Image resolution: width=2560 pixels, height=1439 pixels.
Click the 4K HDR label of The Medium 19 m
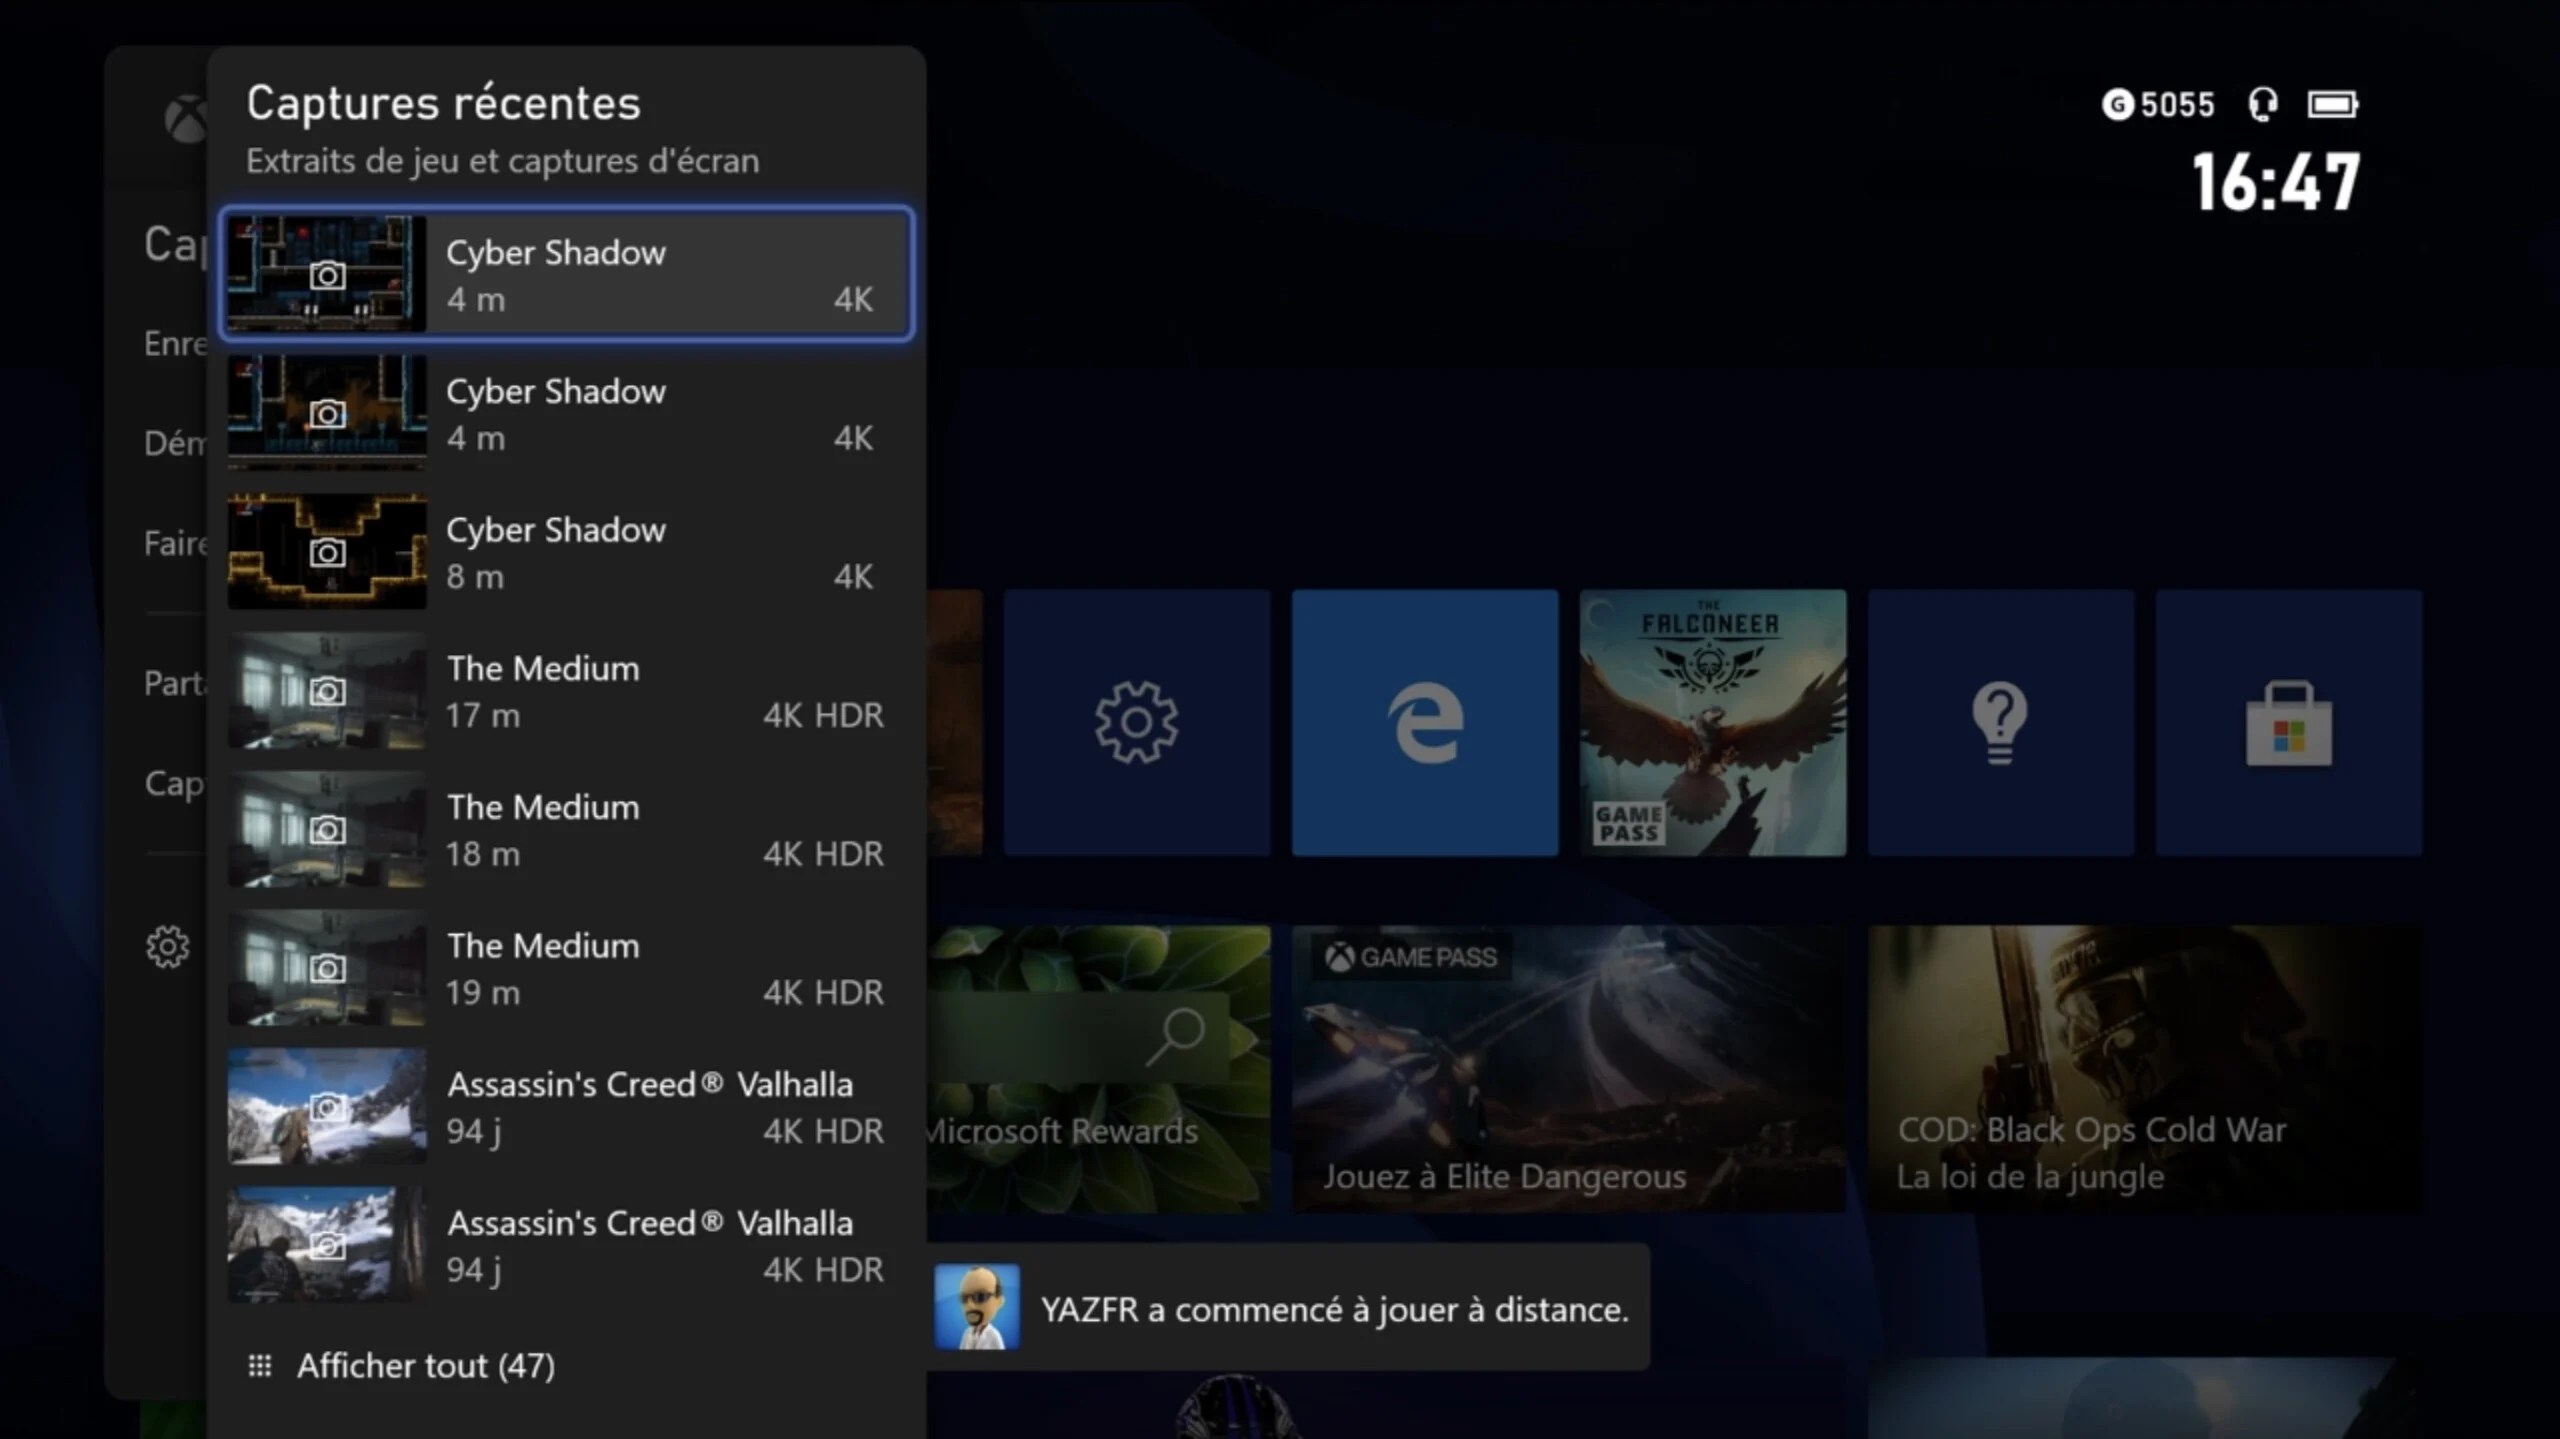pyautogui.click(x=823, y=992)
